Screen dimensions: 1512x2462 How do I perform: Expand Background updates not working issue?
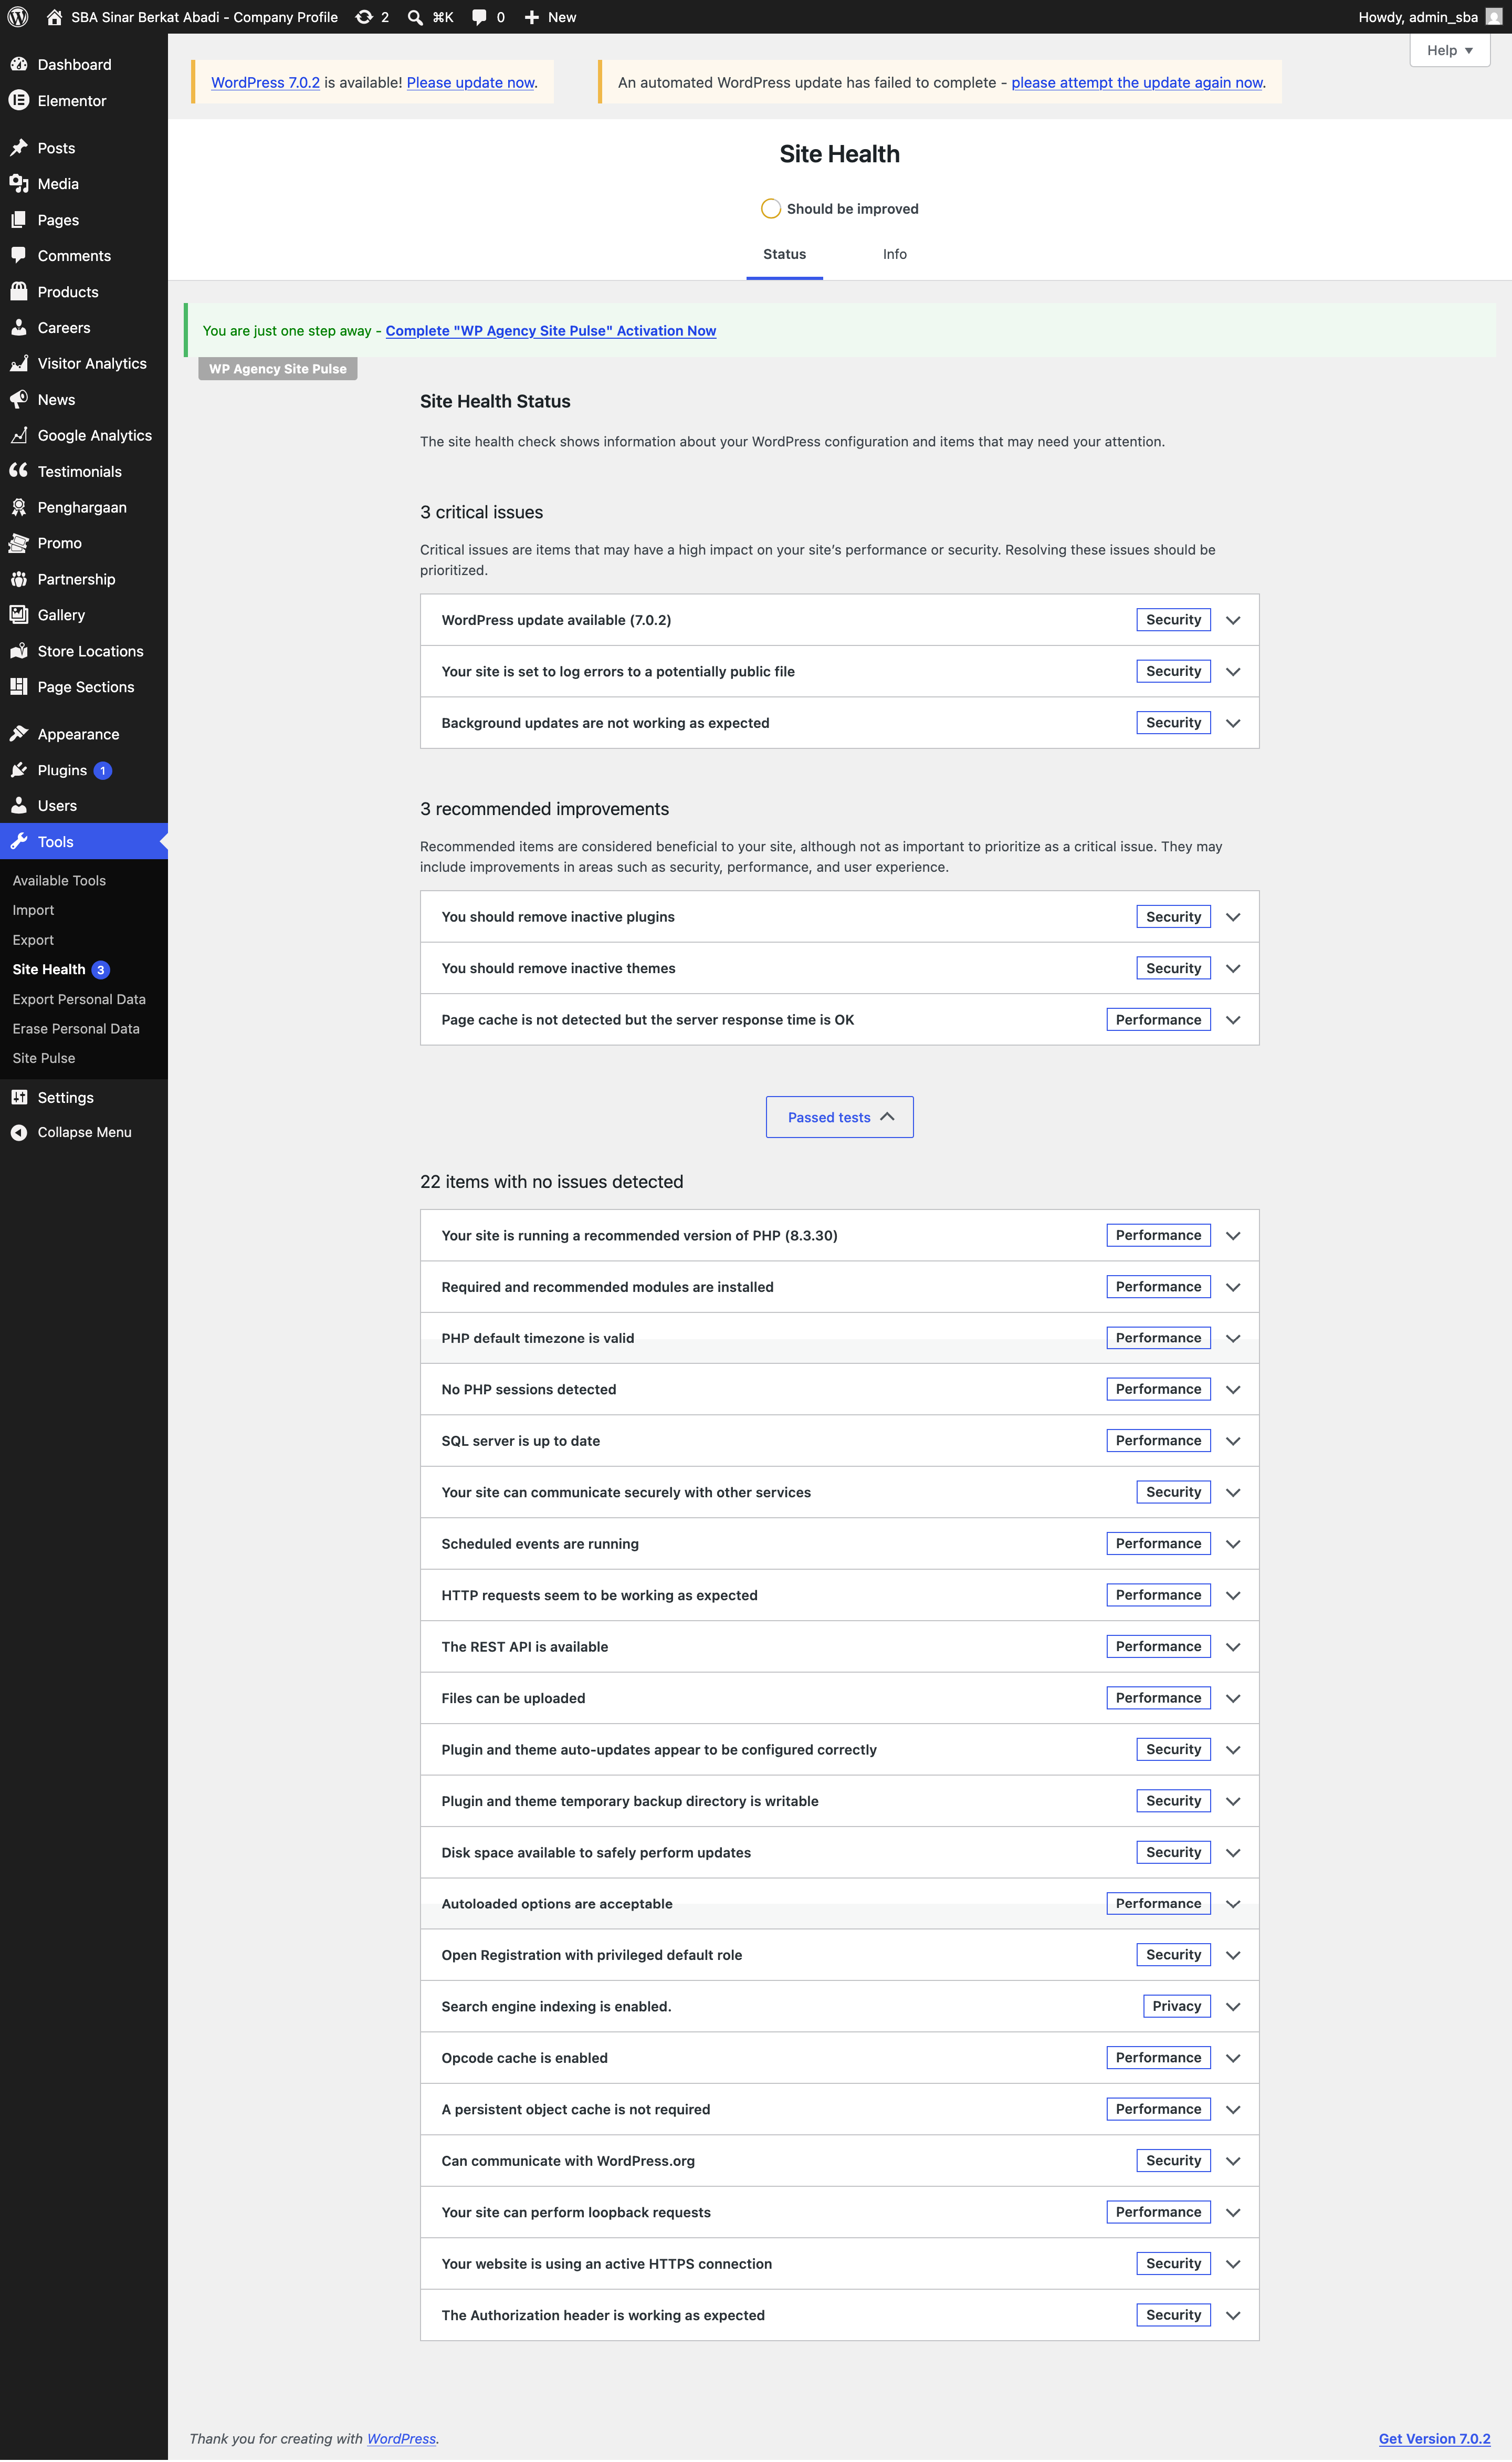(x=839, y=723)
